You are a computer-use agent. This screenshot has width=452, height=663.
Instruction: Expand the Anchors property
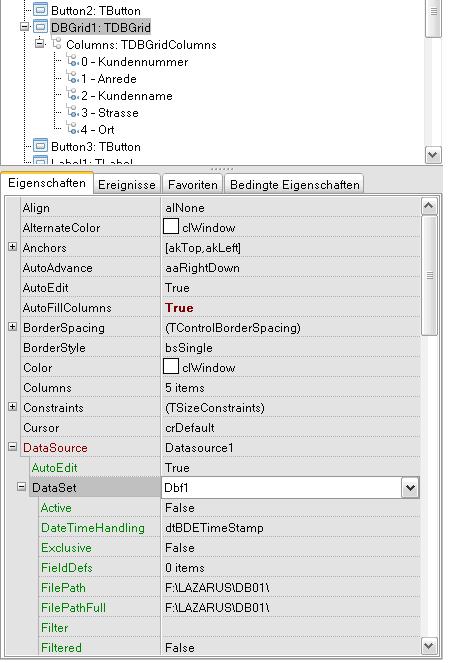point(13,247)
